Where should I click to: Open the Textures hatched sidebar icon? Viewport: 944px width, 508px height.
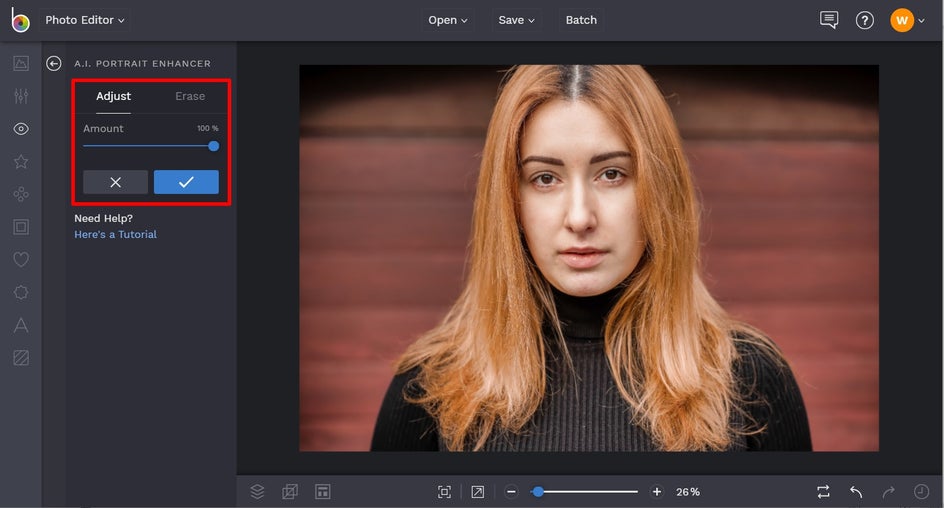pyautogui.click(x=21, y=358)
